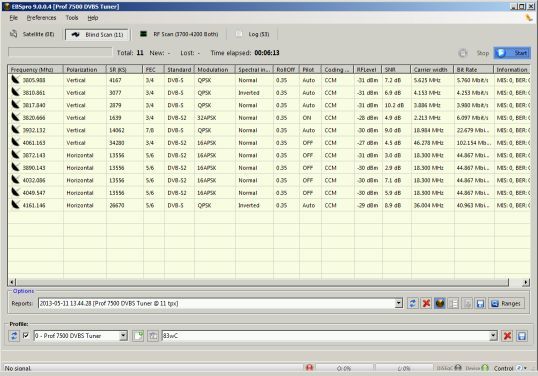Screen dimensions: 538x376
Task: Click transponder icon for 3820.666 row
Action: click(15, 117)
